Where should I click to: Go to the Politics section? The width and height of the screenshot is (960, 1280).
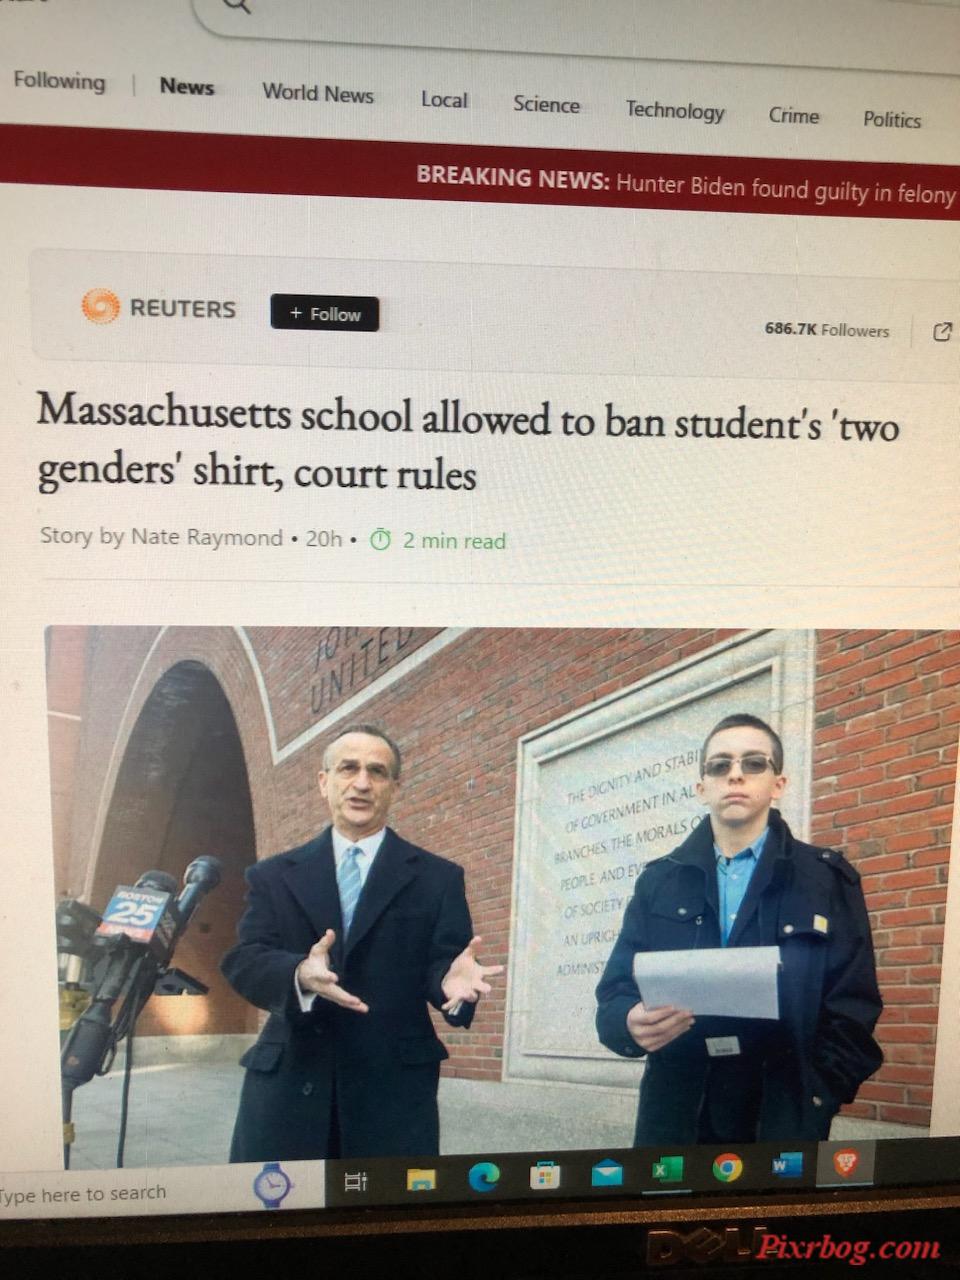(892, 119)
